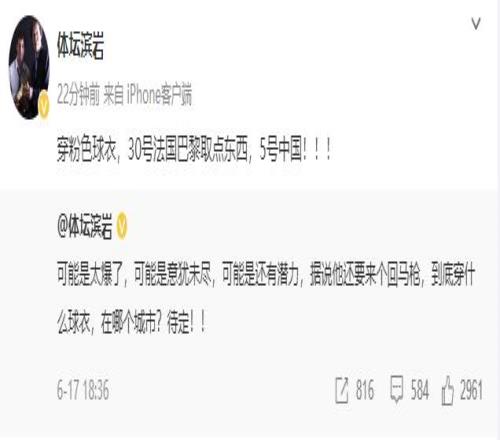500x440 pixels.
Task: Open the post options chevron menu
Action: 476,24
